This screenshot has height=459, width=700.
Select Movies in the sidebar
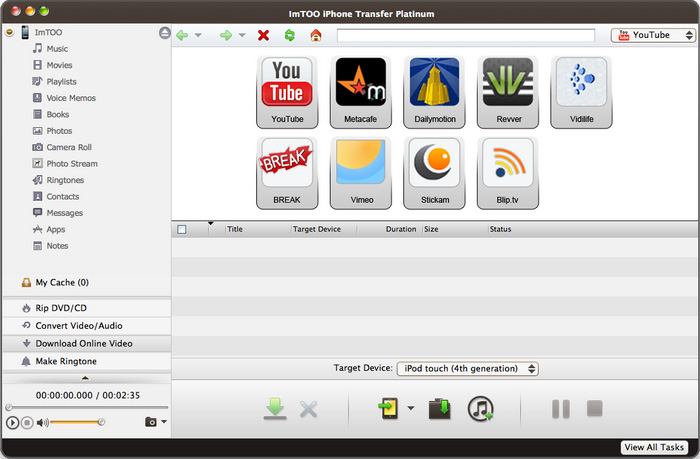click(59, 65)
